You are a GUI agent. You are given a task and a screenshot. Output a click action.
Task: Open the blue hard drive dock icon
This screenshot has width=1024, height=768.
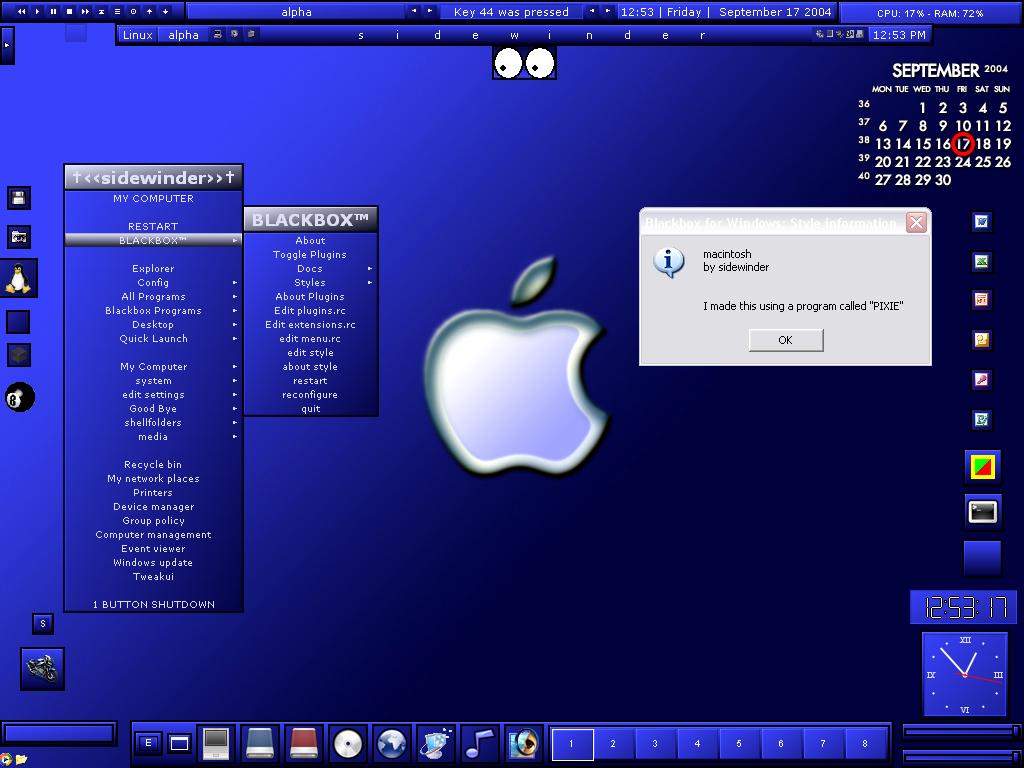(260, 743)
